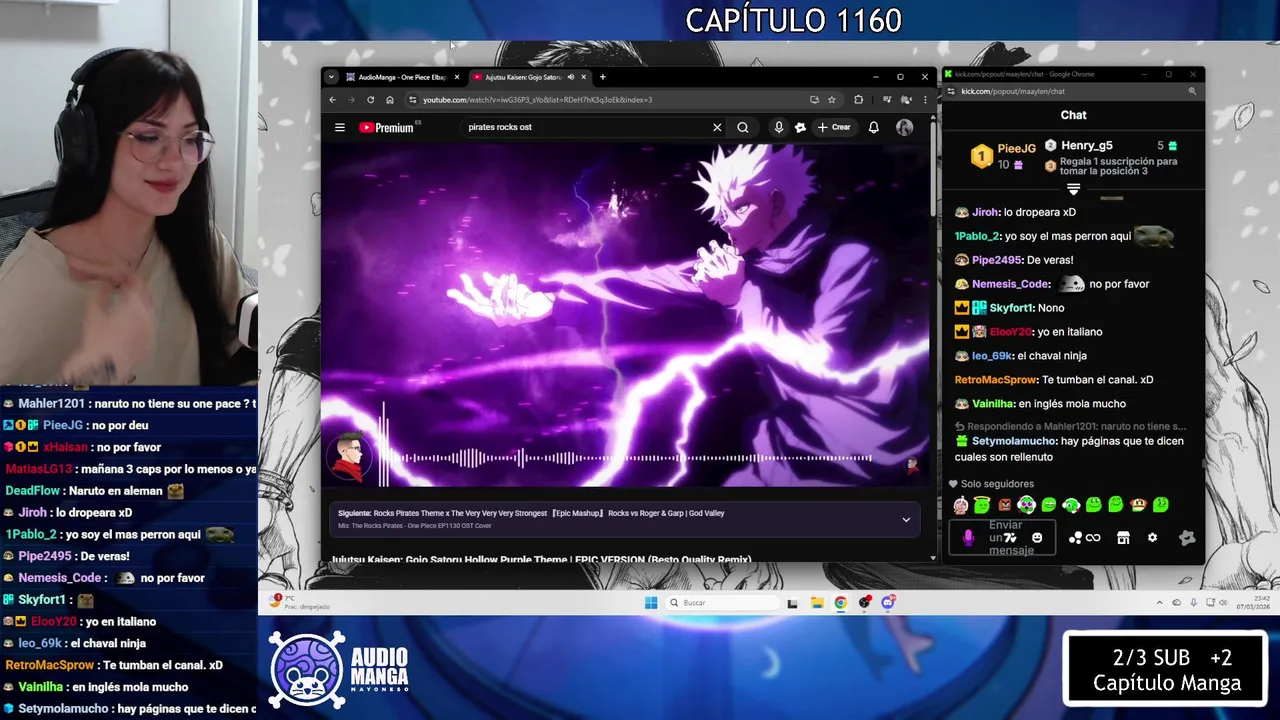Open the YouTube account avatar menu
Screen dimensions: 1280x720
(x=904, y=127)
